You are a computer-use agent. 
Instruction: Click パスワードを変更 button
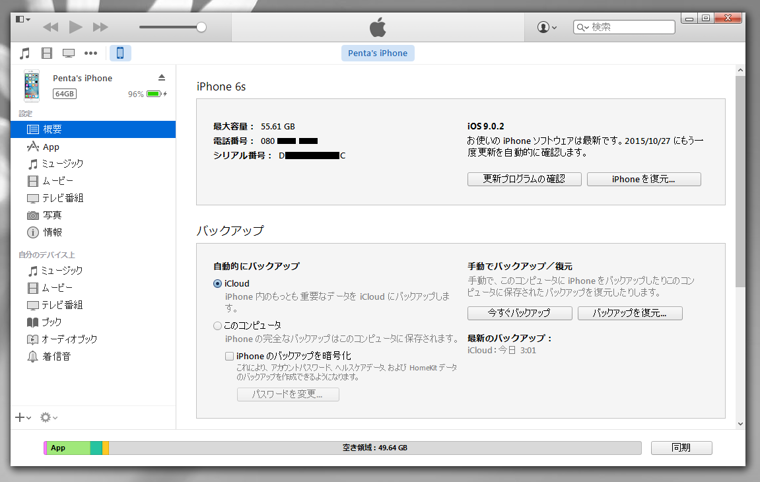pyautogui.click(x=288, y=394)
